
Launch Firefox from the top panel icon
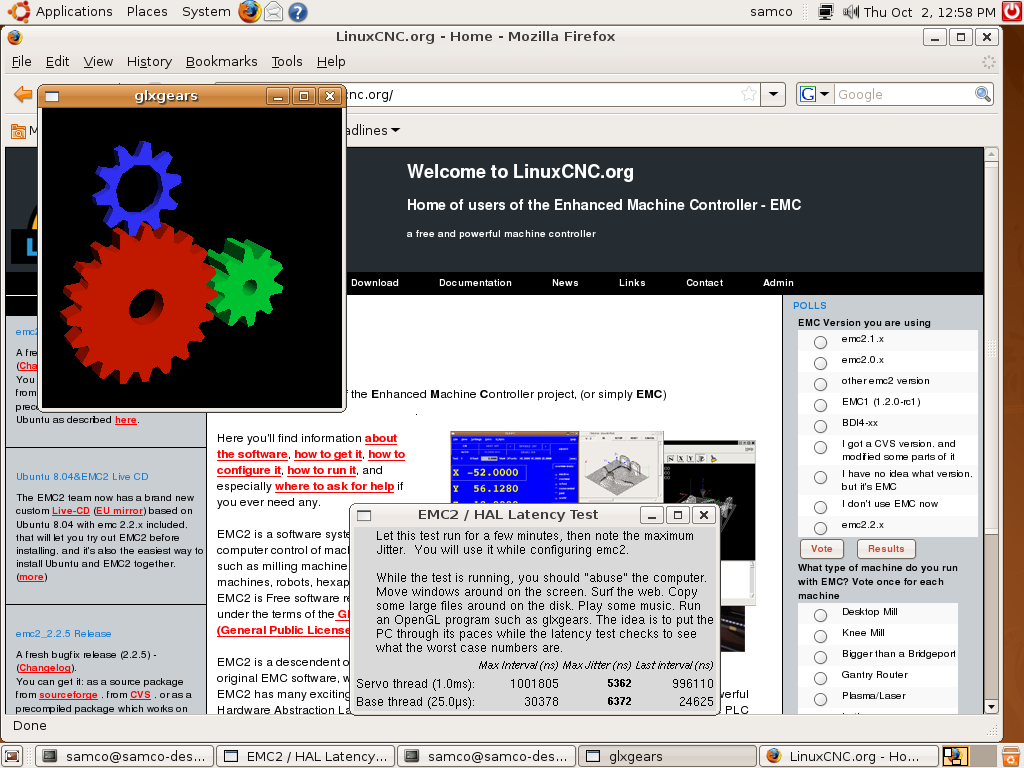(x=250, y=12)
